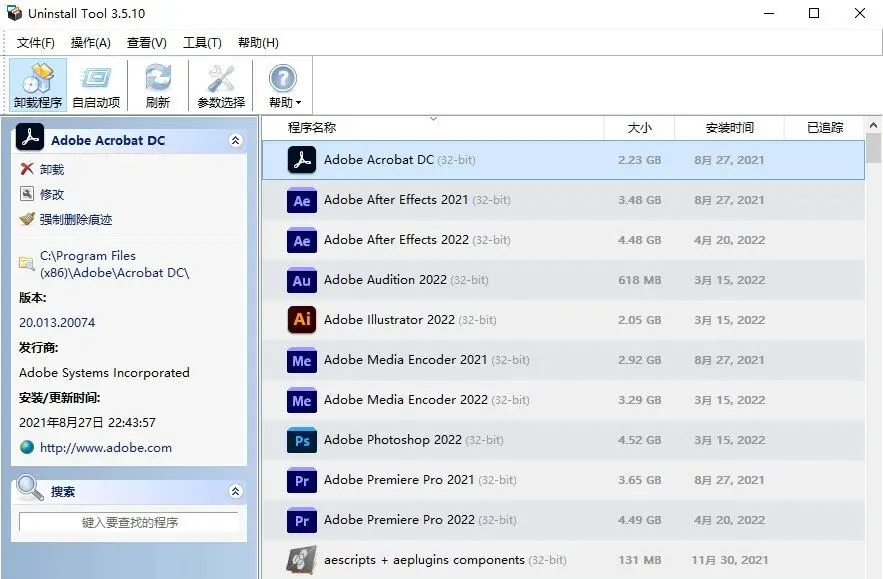Click Force remove traces (强制删除痕迹)
This screenshot has height=579, width=883.
point(76,220)
